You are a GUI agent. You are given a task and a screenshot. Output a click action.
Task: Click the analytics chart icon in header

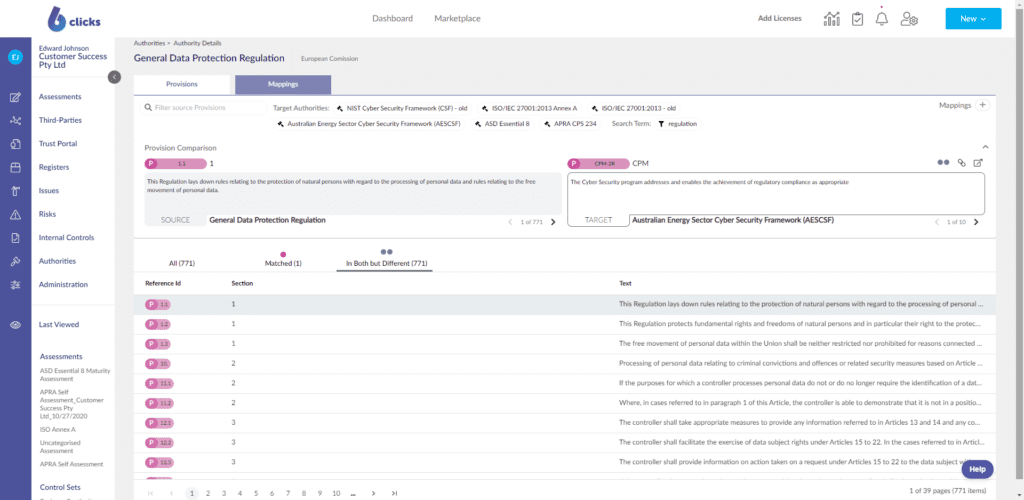click(x=831, y=19)
